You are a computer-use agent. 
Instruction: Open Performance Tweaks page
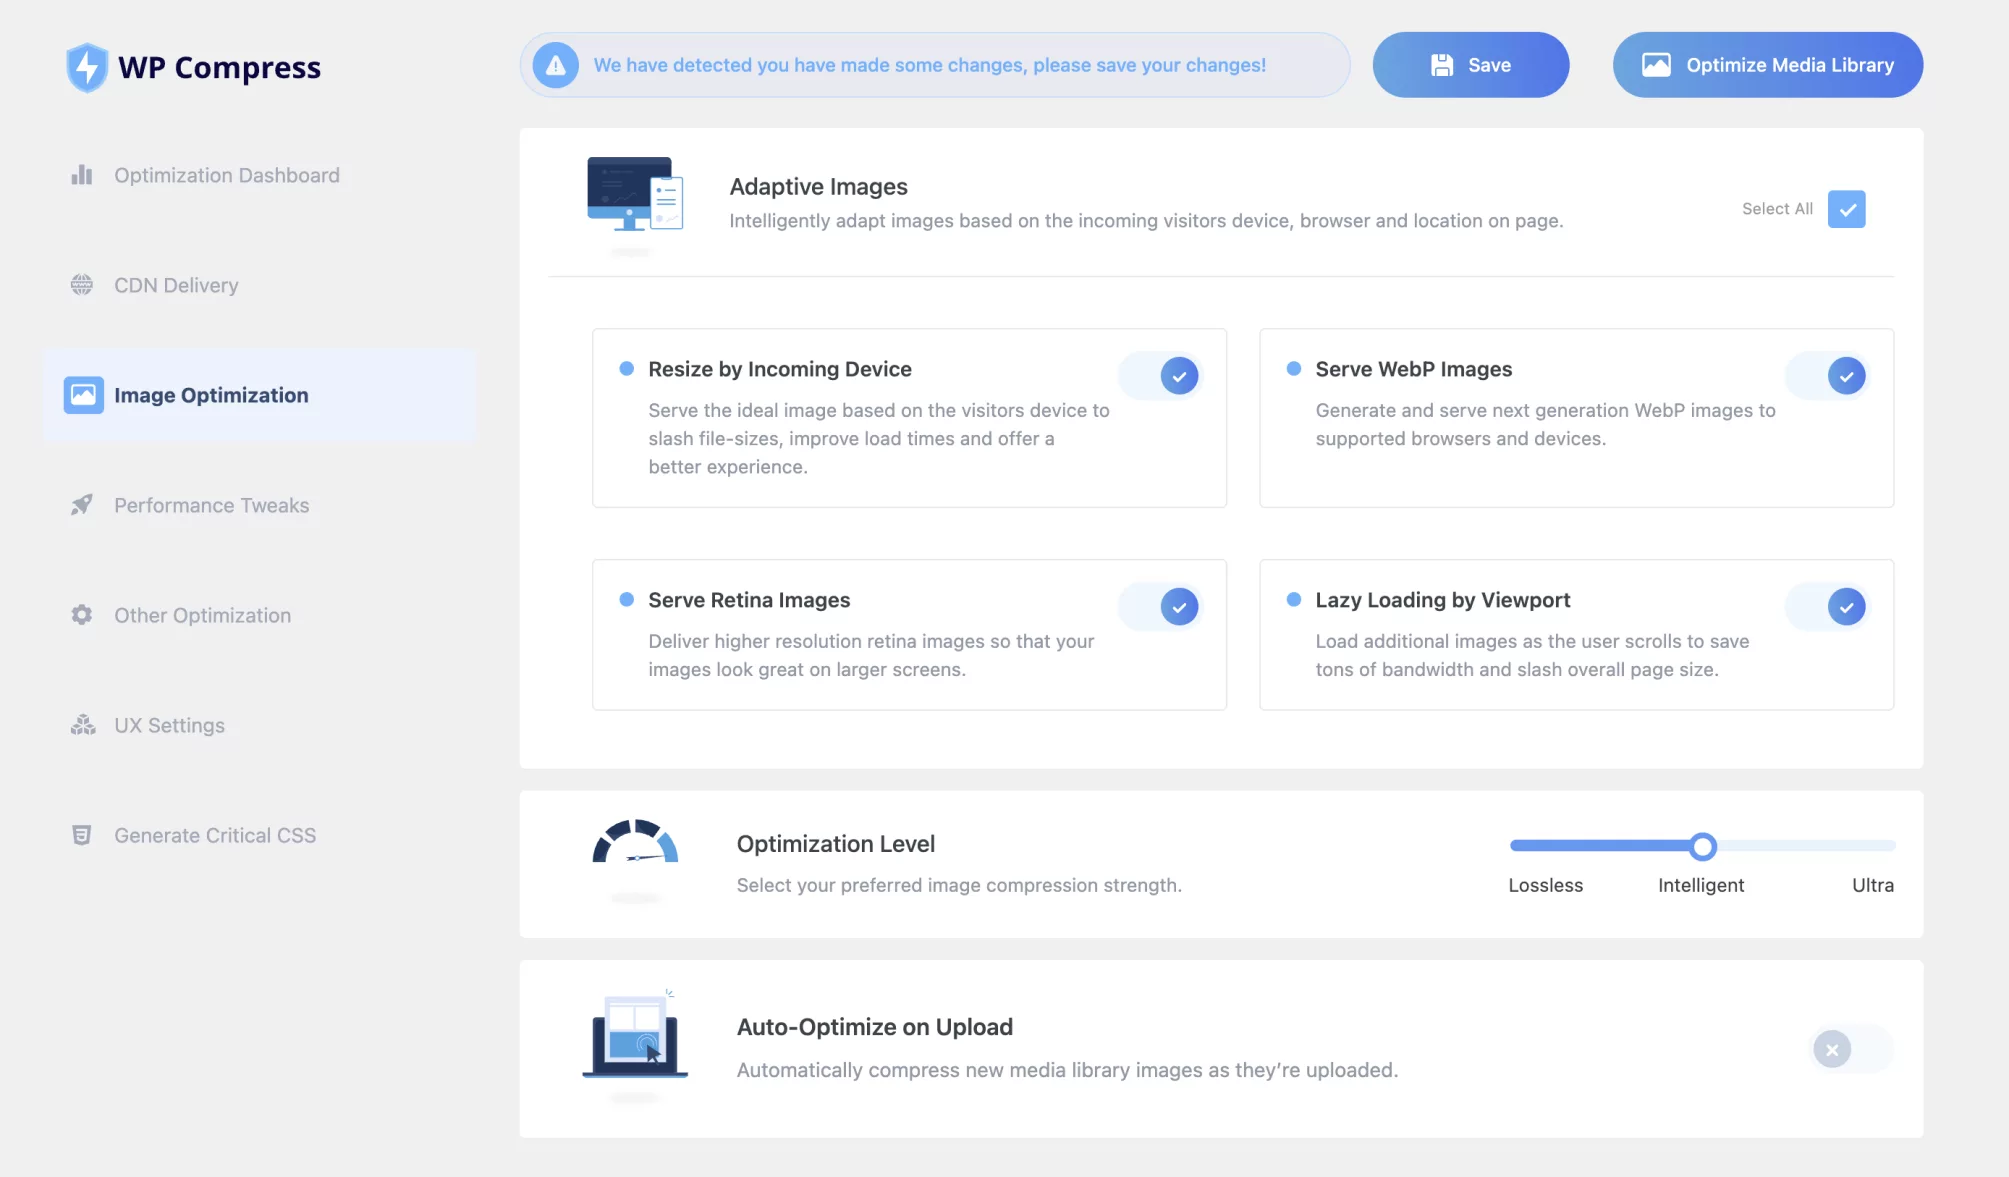tap(211, 505)
